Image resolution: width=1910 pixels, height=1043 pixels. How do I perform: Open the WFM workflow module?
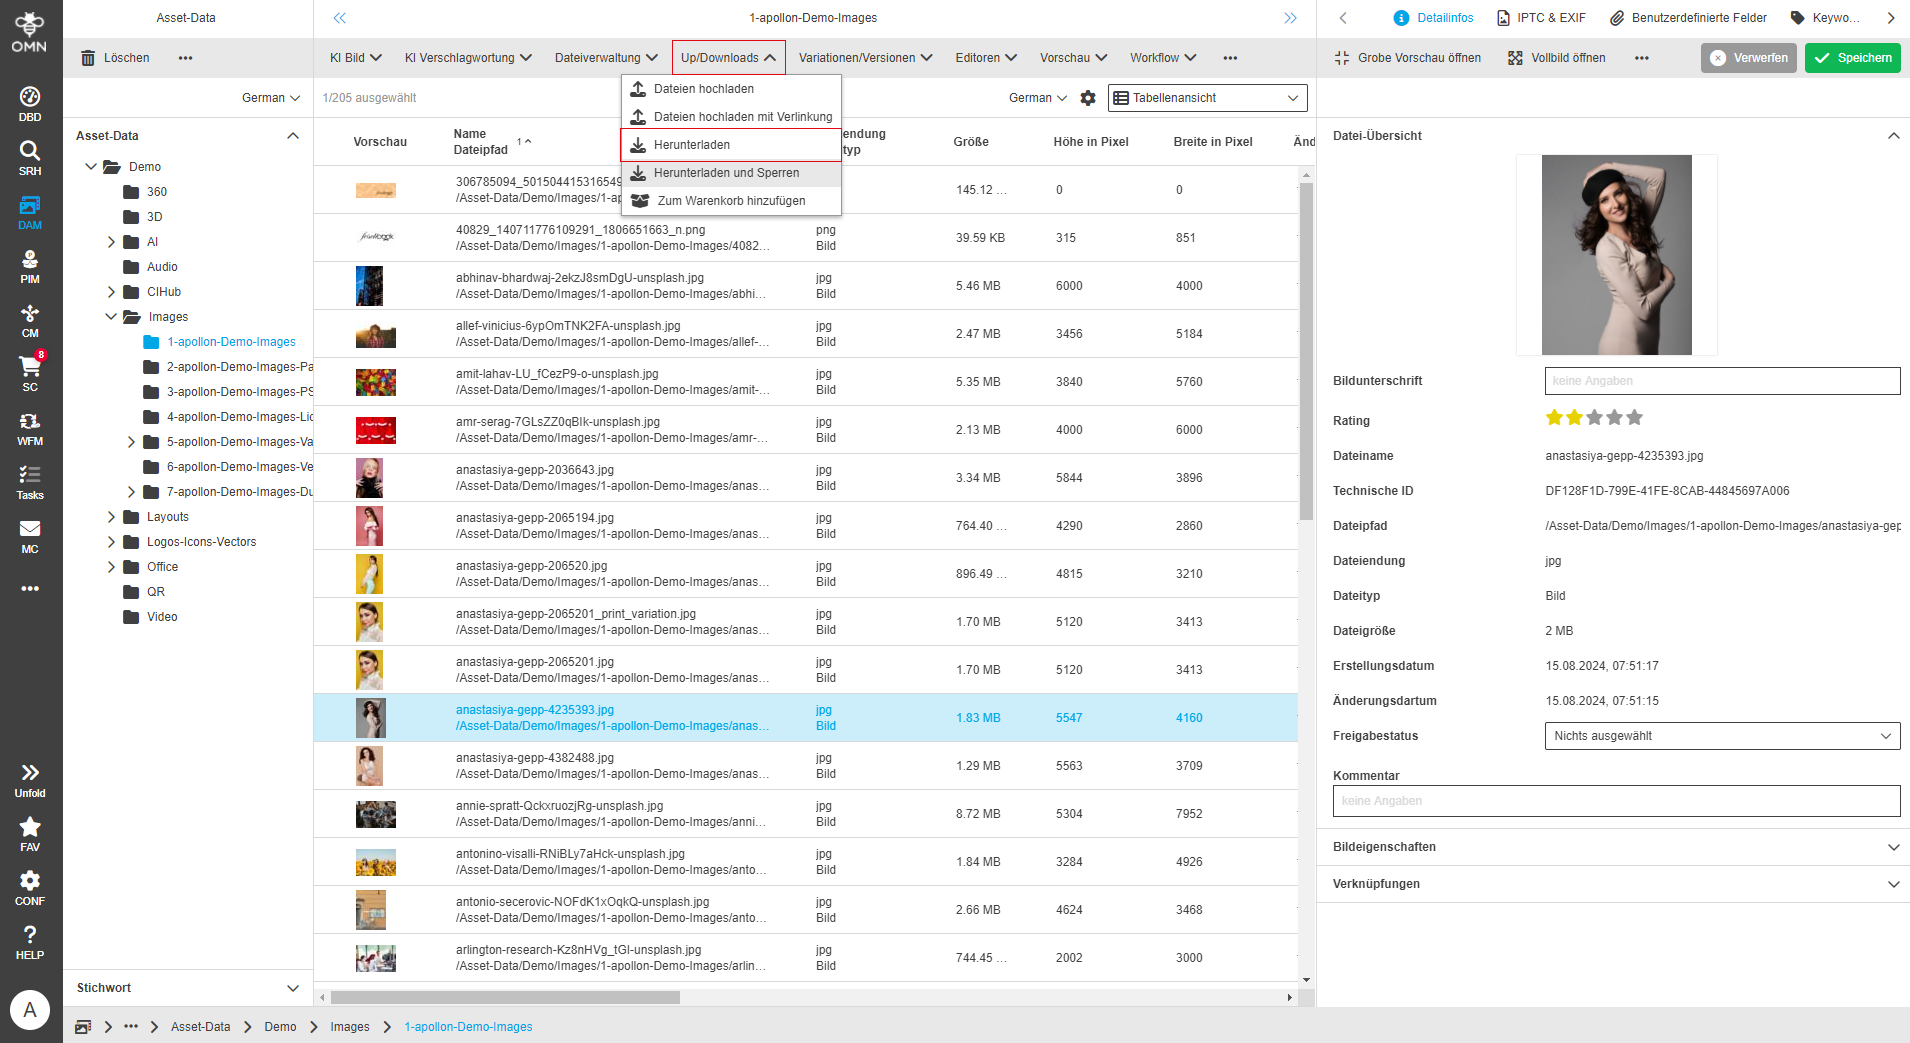coord(30,428)
